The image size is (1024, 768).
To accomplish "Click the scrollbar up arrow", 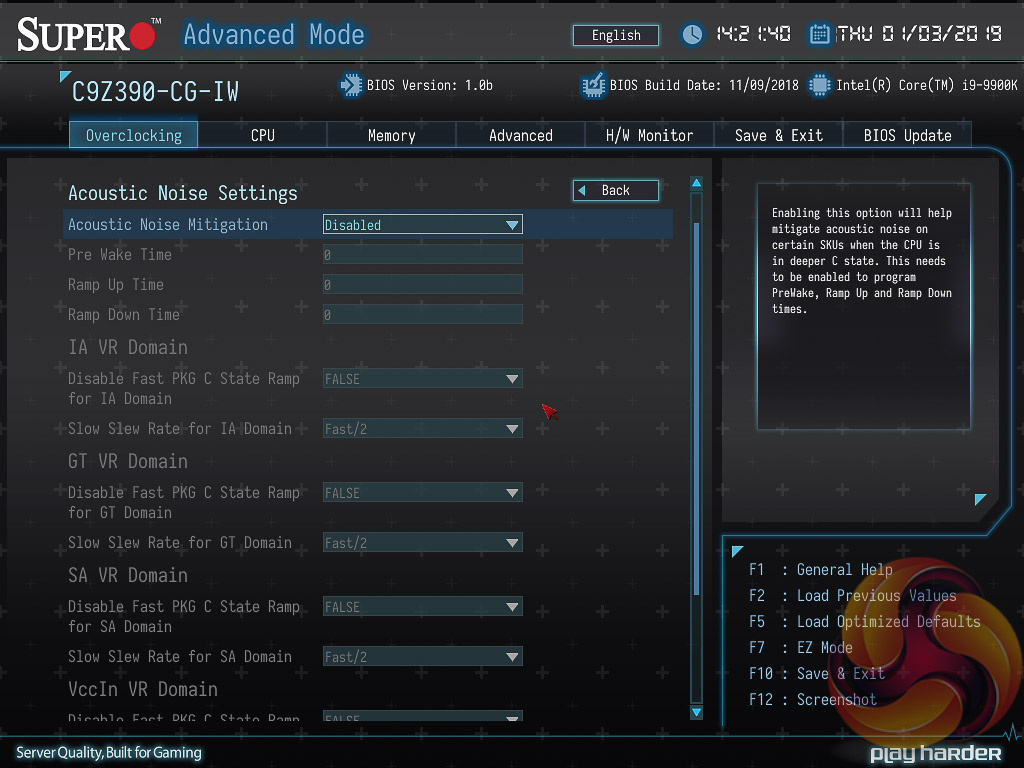I will 696,184.
